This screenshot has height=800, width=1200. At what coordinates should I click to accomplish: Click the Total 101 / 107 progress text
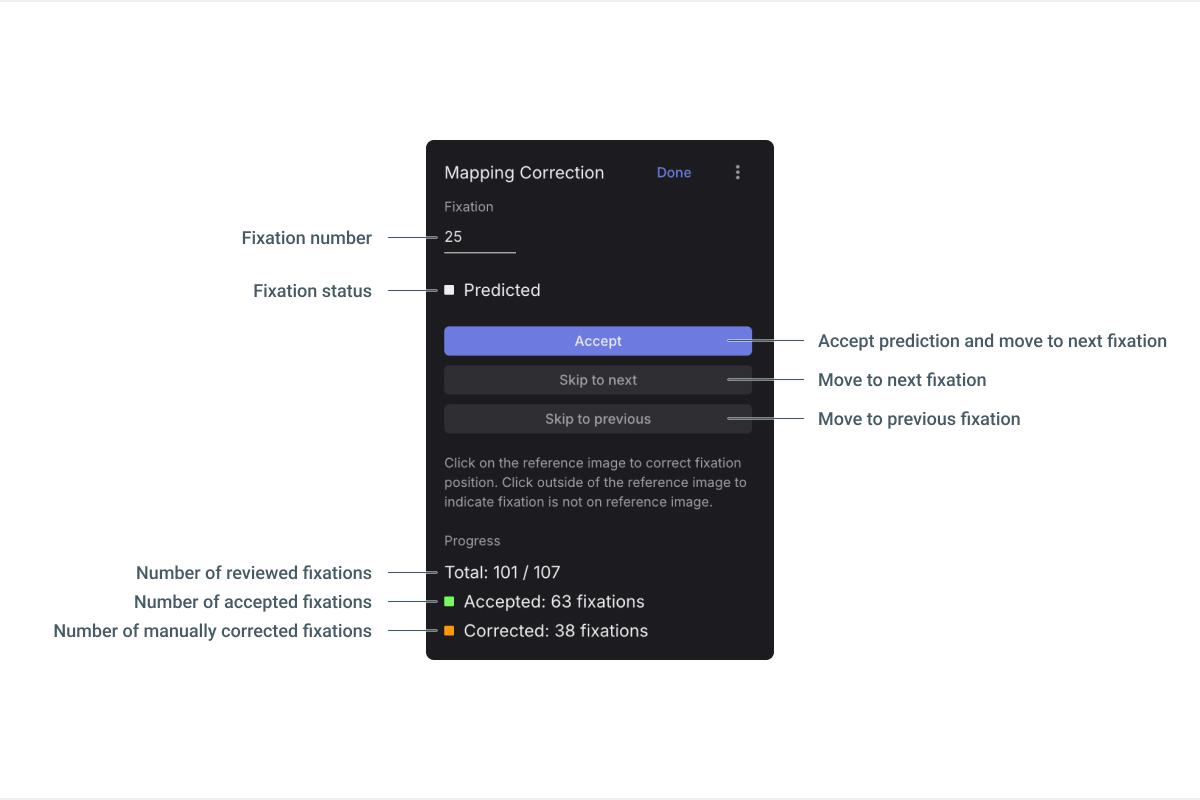point(502,573)
